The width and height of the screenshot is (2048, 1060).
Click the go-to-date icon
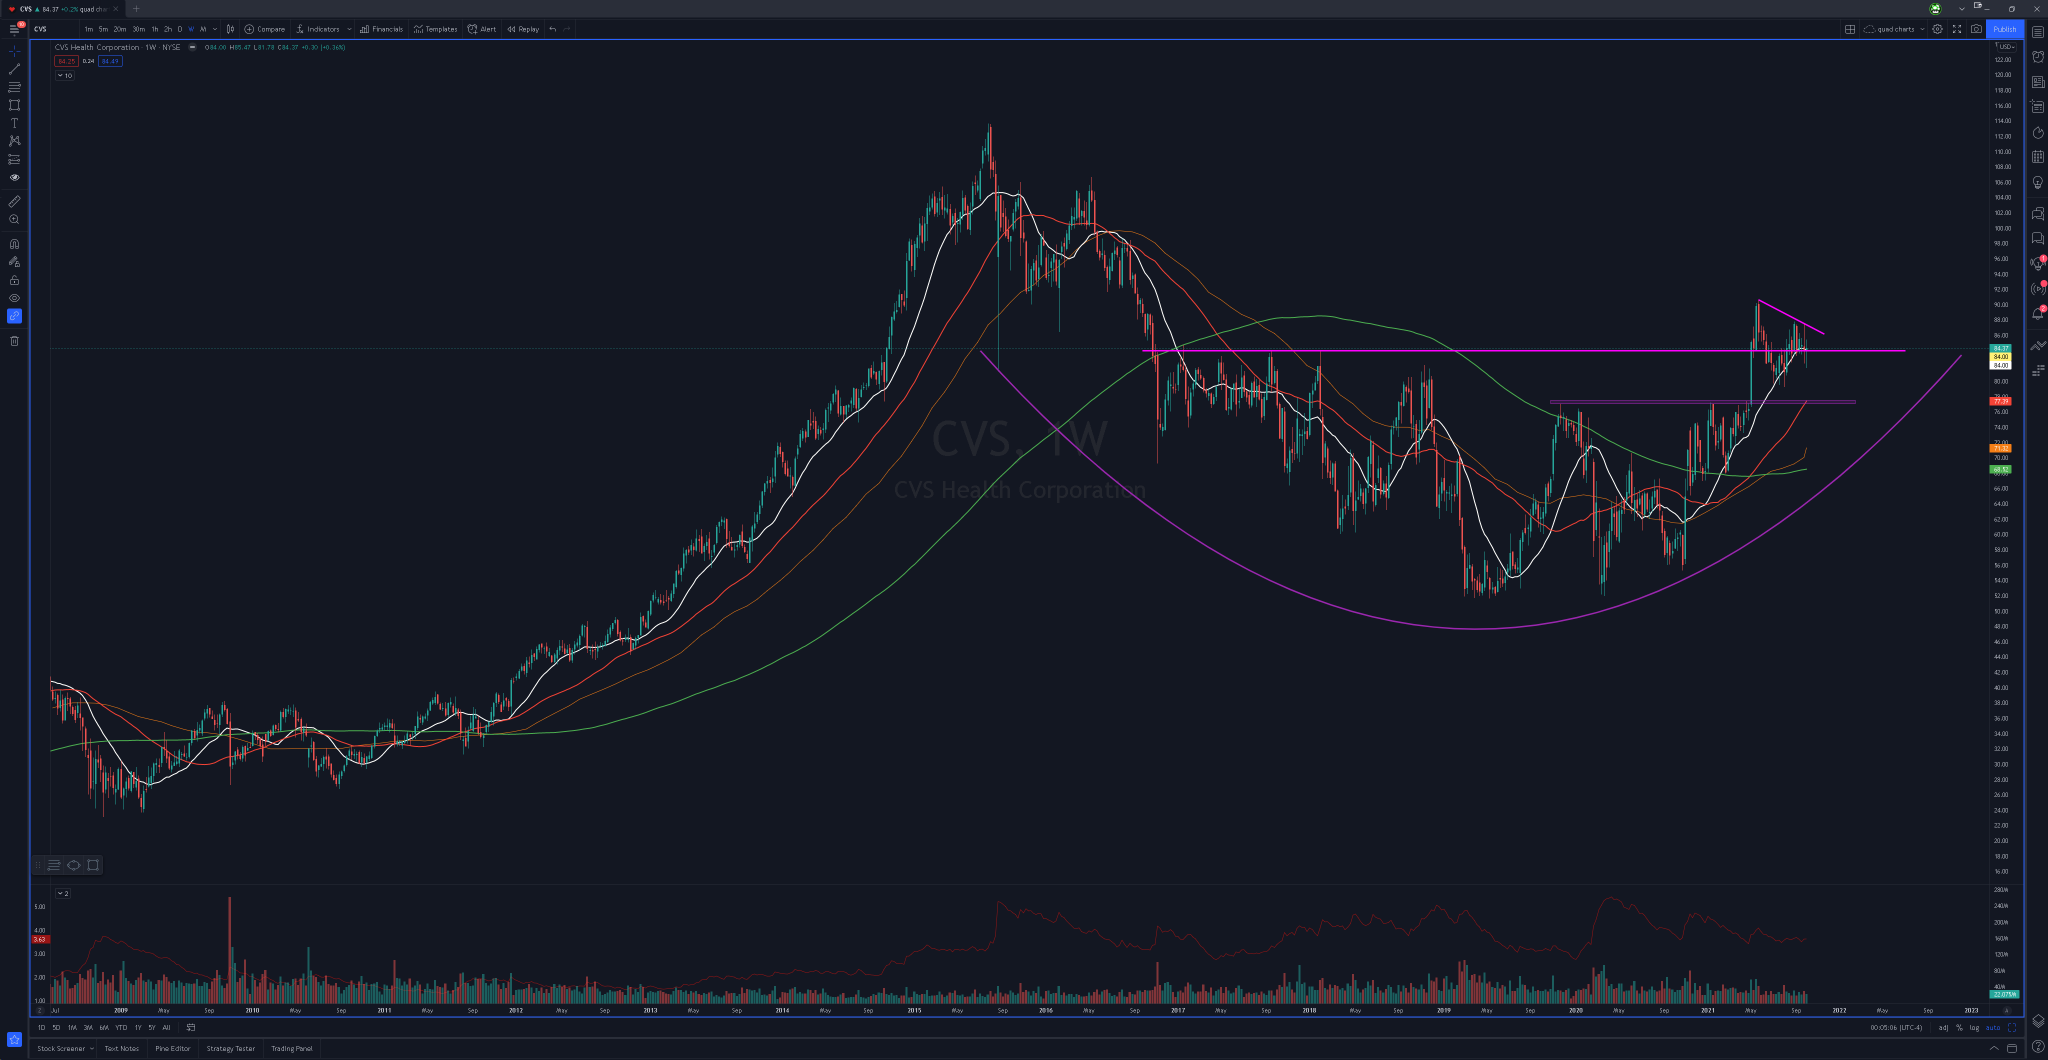click(191, 1027)
